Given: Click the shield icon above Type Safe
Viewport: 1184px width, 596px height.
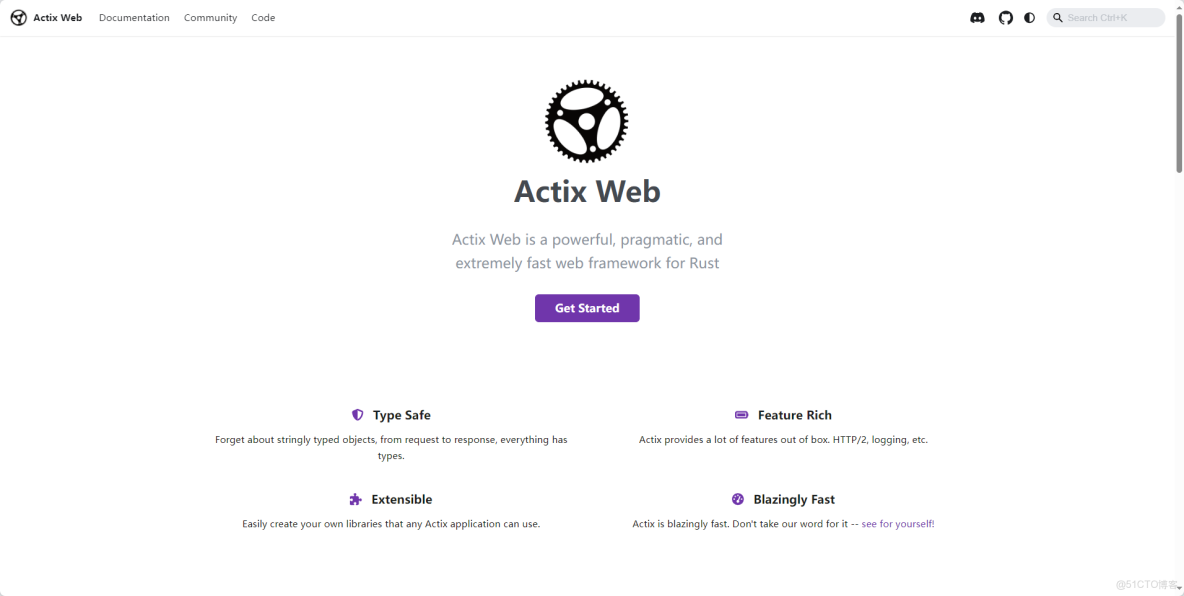Looking at the screenshot, I should [x=357, y=414].
